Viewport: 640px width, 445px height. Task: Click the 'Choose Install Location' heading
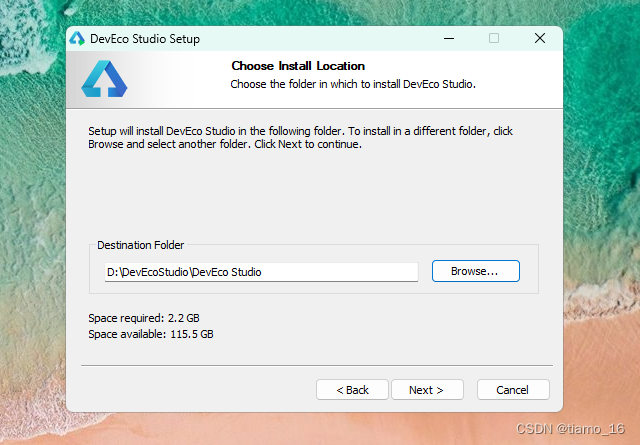click(x=298, y=66)
